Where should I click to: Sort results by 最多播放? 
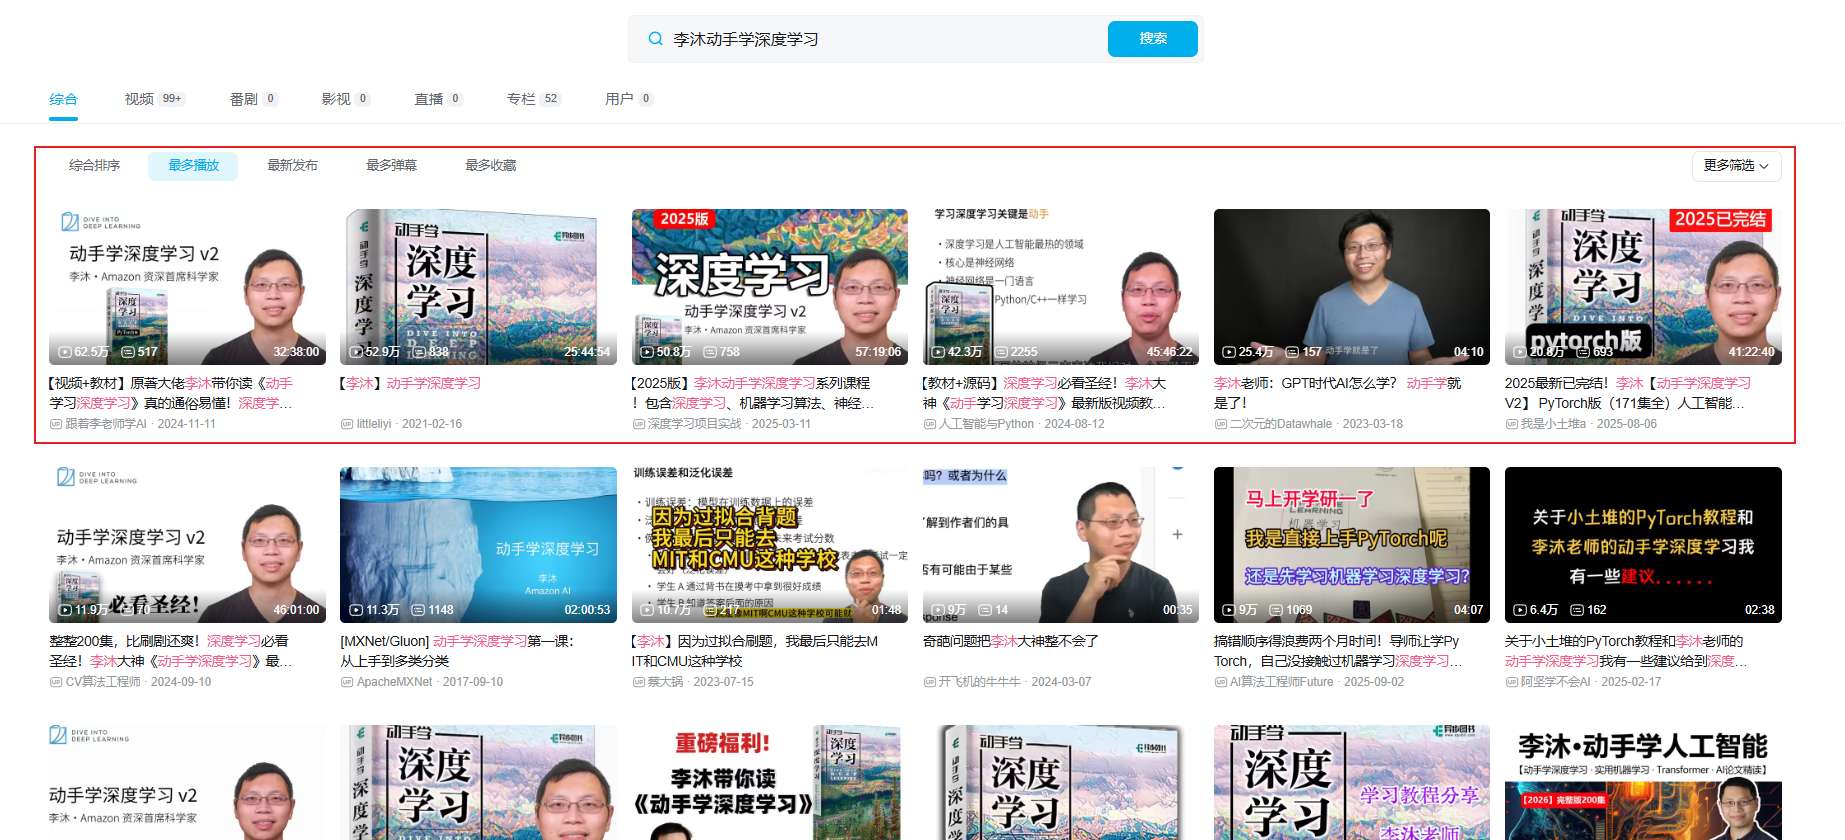tap(193, 166)
